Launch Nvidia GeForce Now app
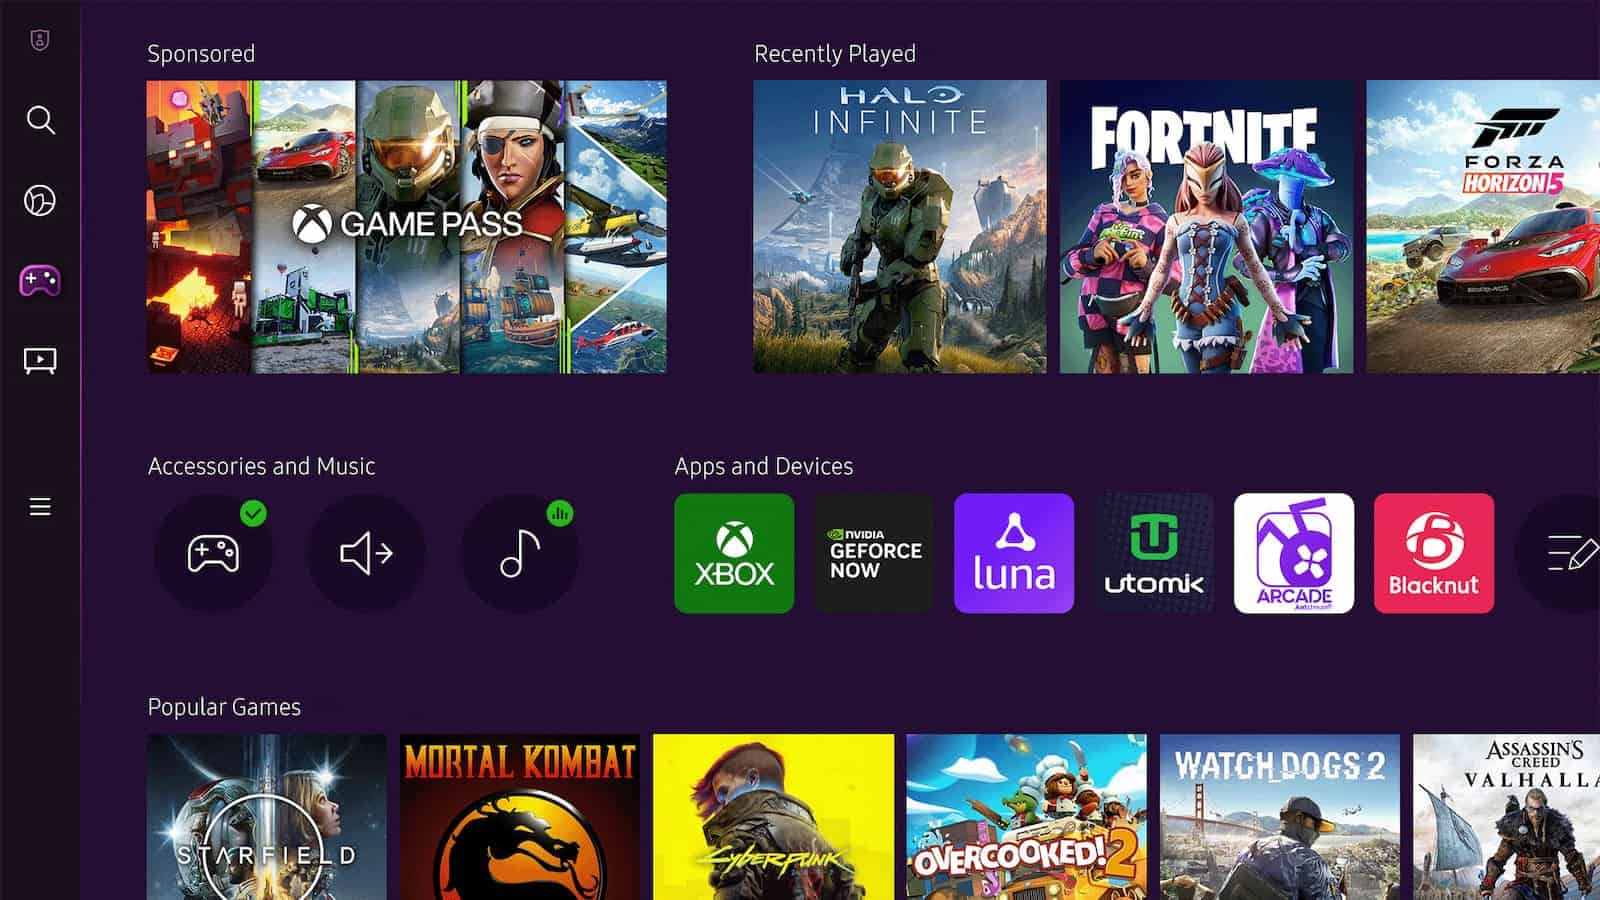Image resolution: width=1600 pixels, height=900 pixels. coord(874,553)
